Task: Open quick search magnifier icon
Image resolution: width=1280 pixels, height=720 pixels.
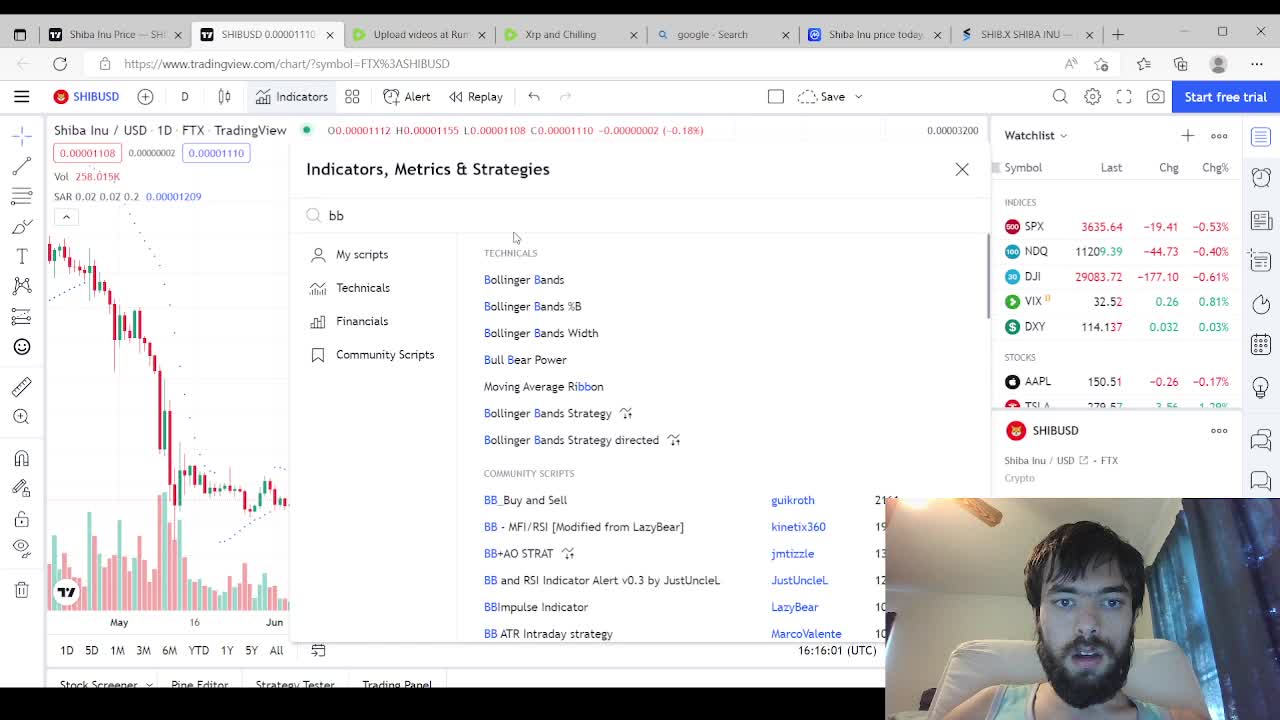Action: pos(1060,97)
